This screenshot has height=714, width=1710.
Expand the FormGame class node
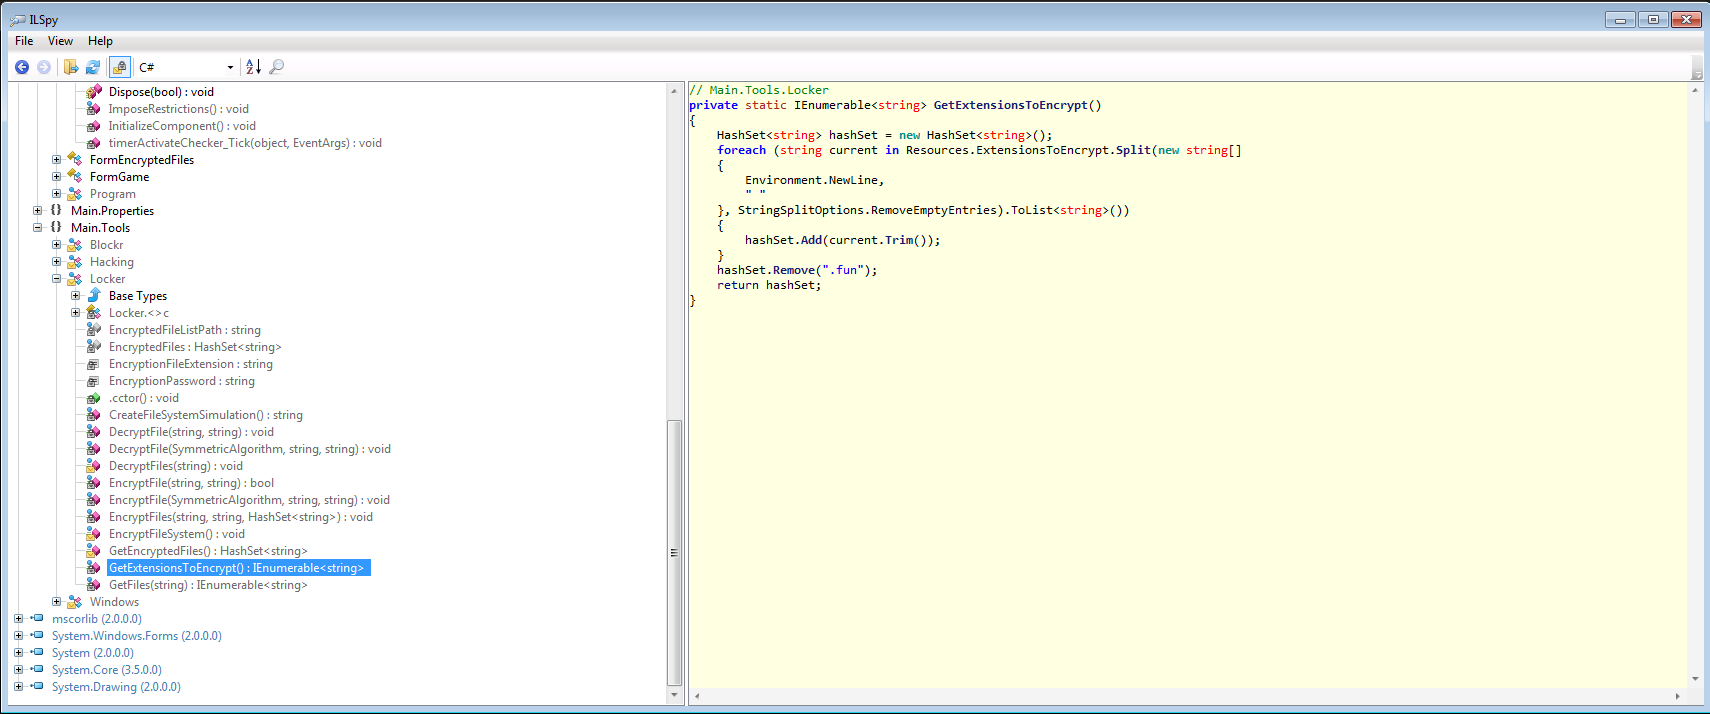tap(57, 177)
